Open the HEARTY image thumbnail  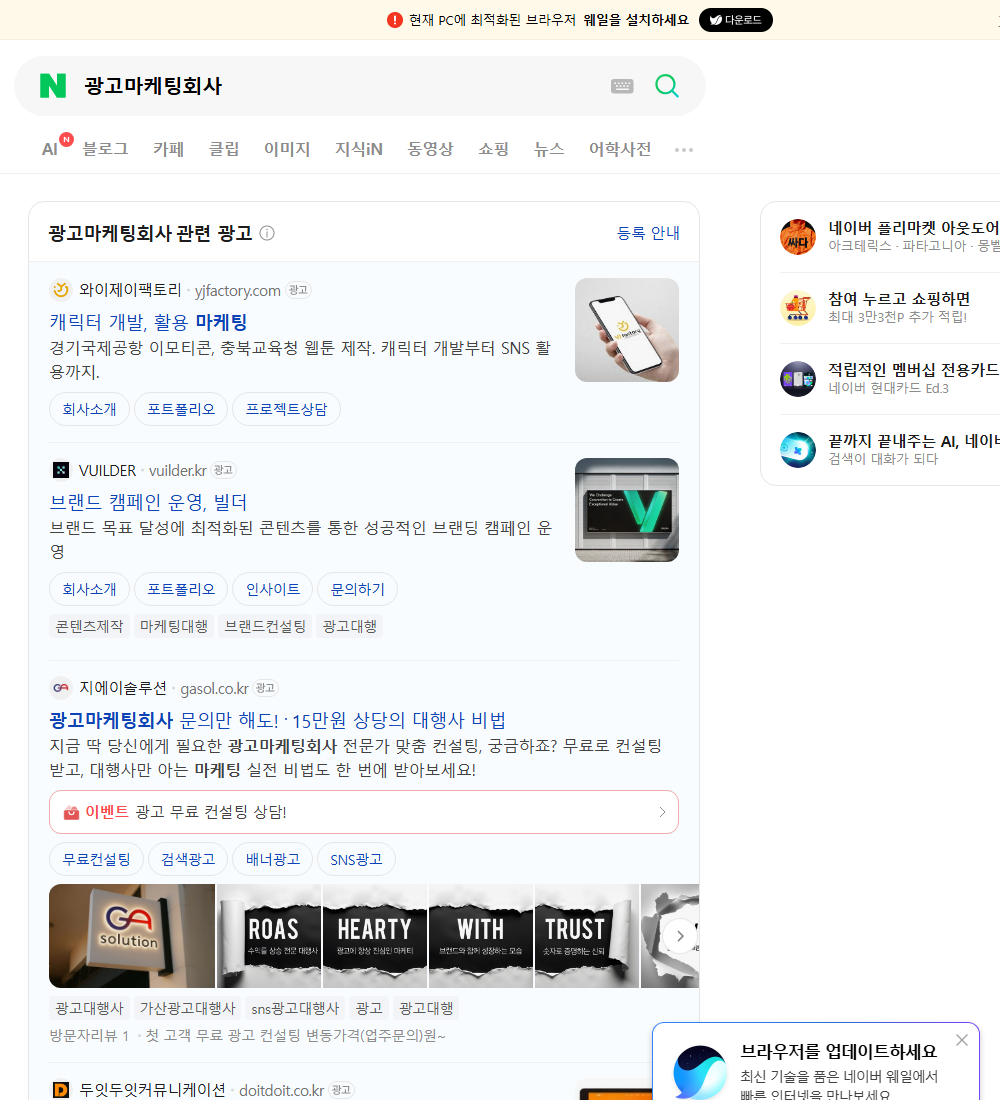375,936
